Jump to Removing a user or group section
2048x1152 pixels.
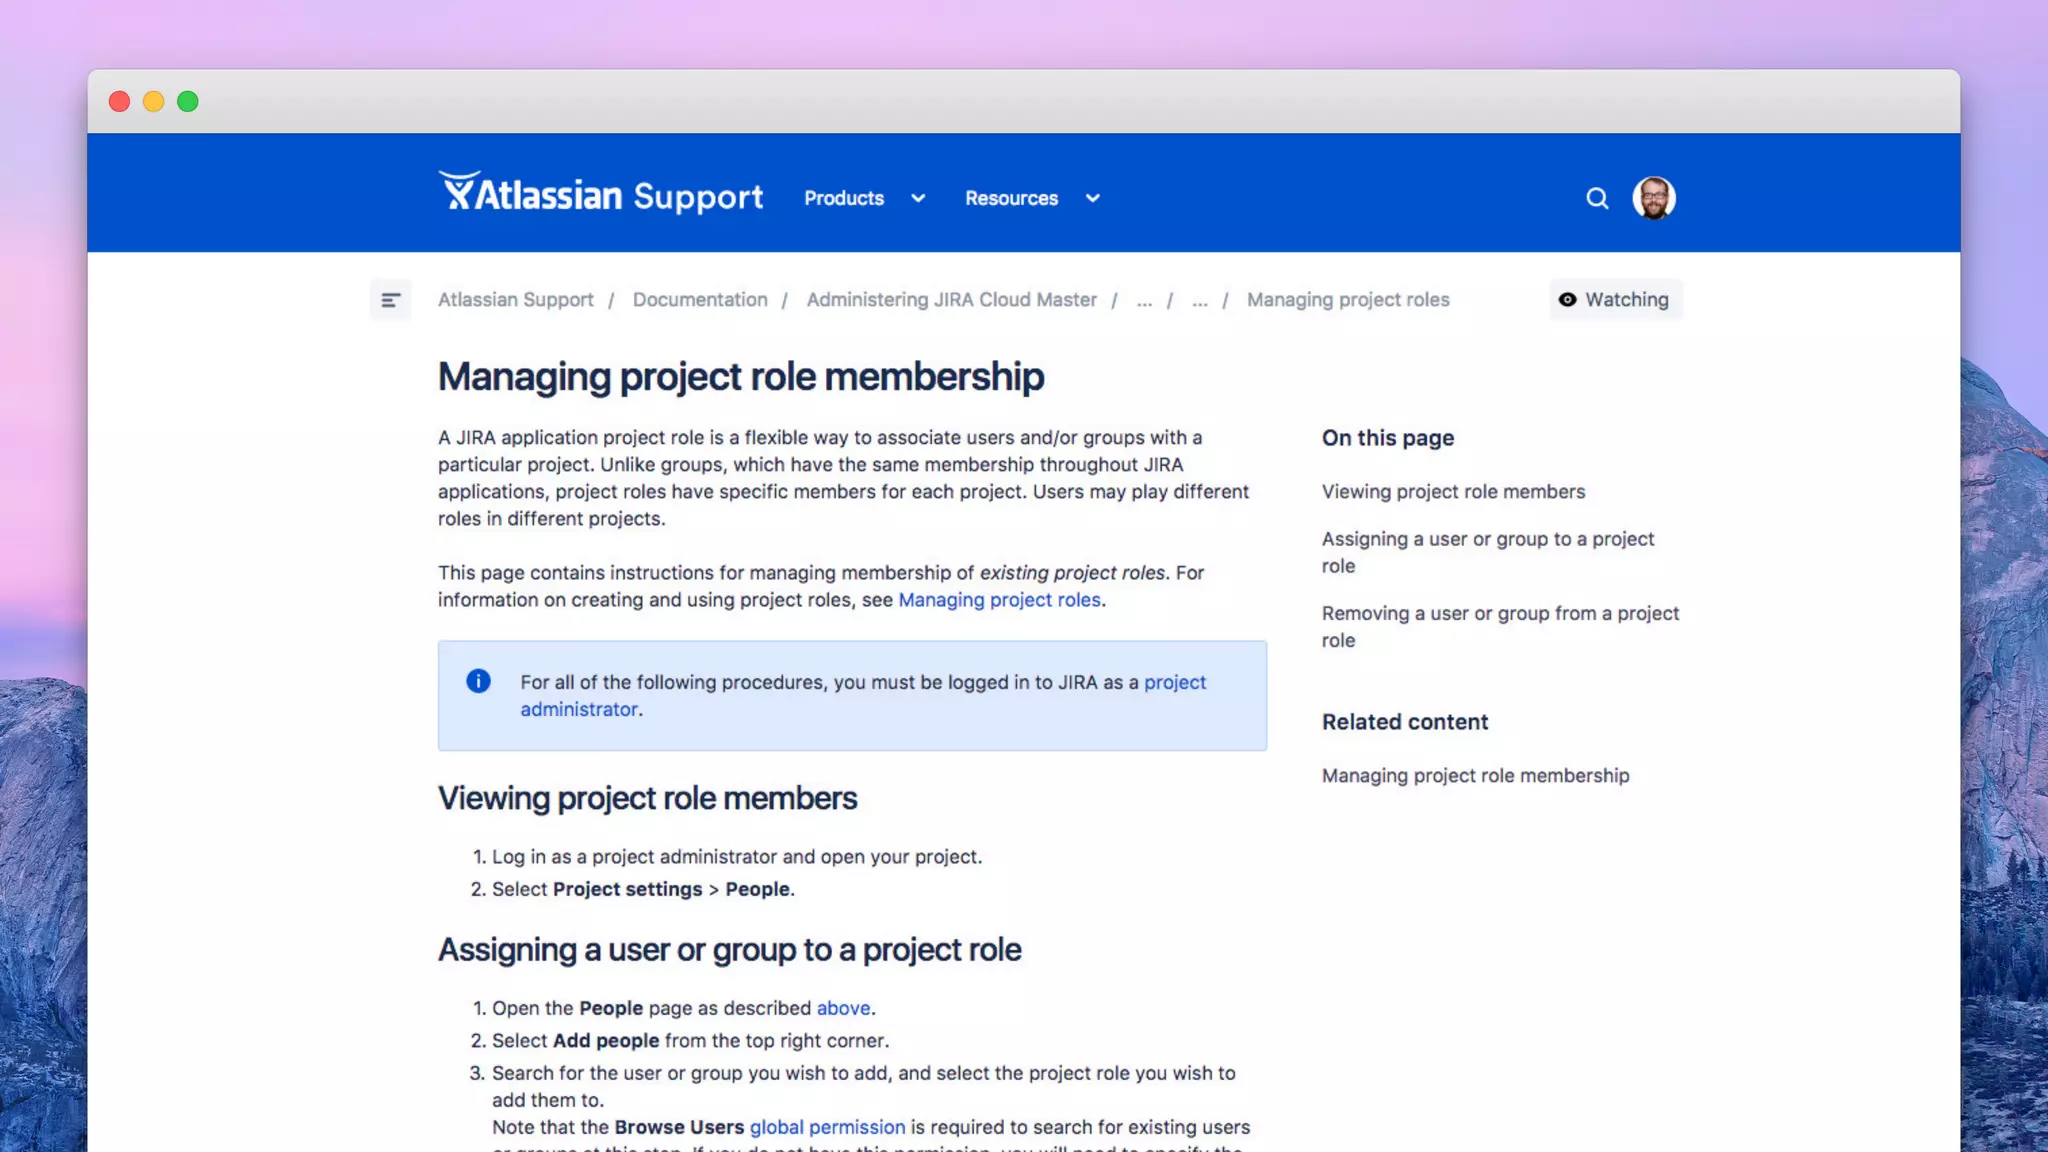click(1499, 614)
